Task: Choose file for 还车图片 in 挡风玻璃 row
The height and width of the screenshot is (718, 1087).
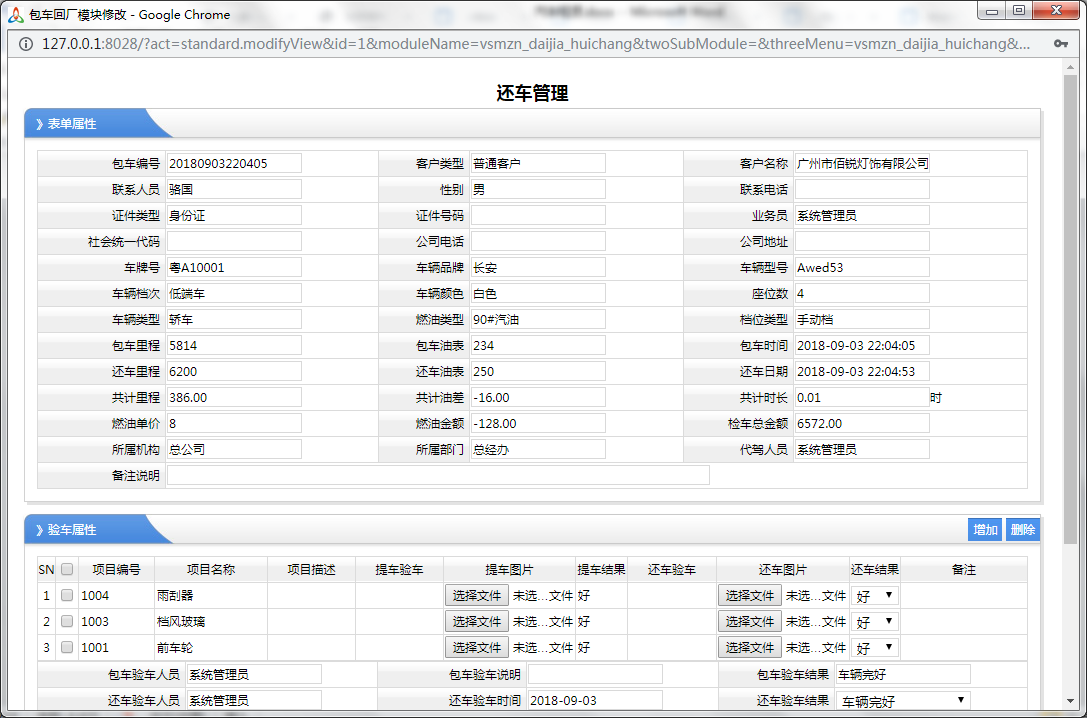Action: (x=749, y=621)
